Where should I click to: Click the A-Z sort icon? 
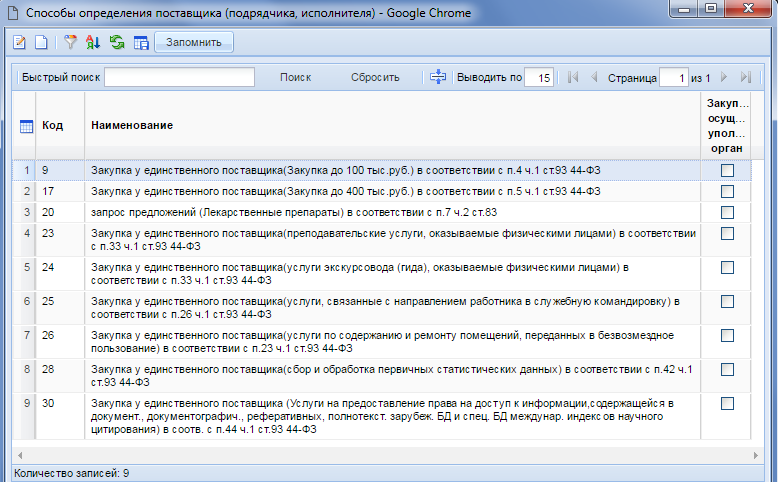[x=94, y=43]
